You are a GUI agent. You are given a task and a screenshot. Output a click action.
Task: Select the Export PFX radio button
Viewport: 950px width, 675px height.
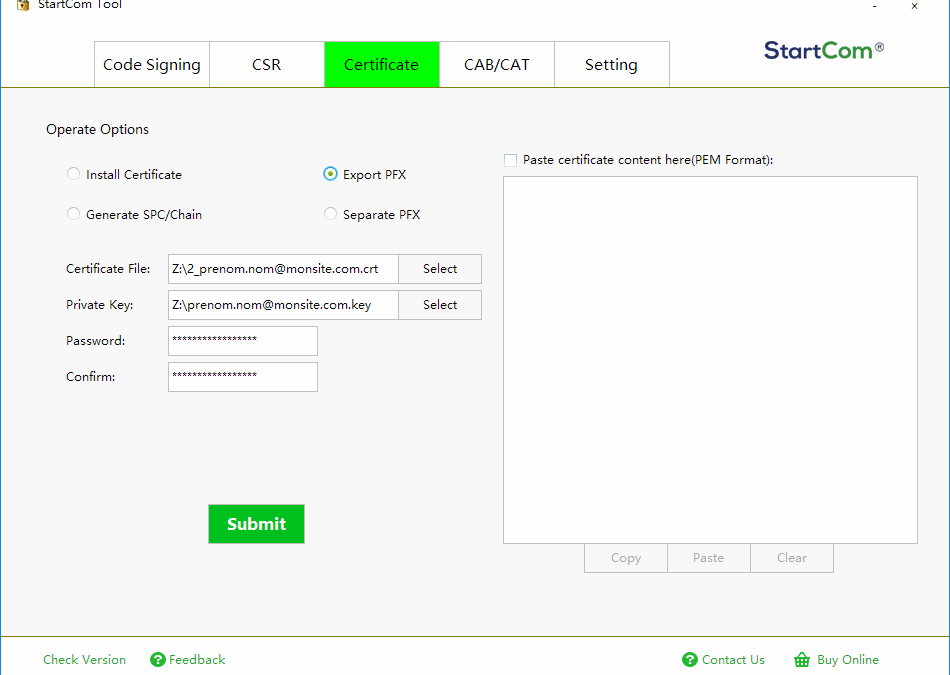click(330, 175)
